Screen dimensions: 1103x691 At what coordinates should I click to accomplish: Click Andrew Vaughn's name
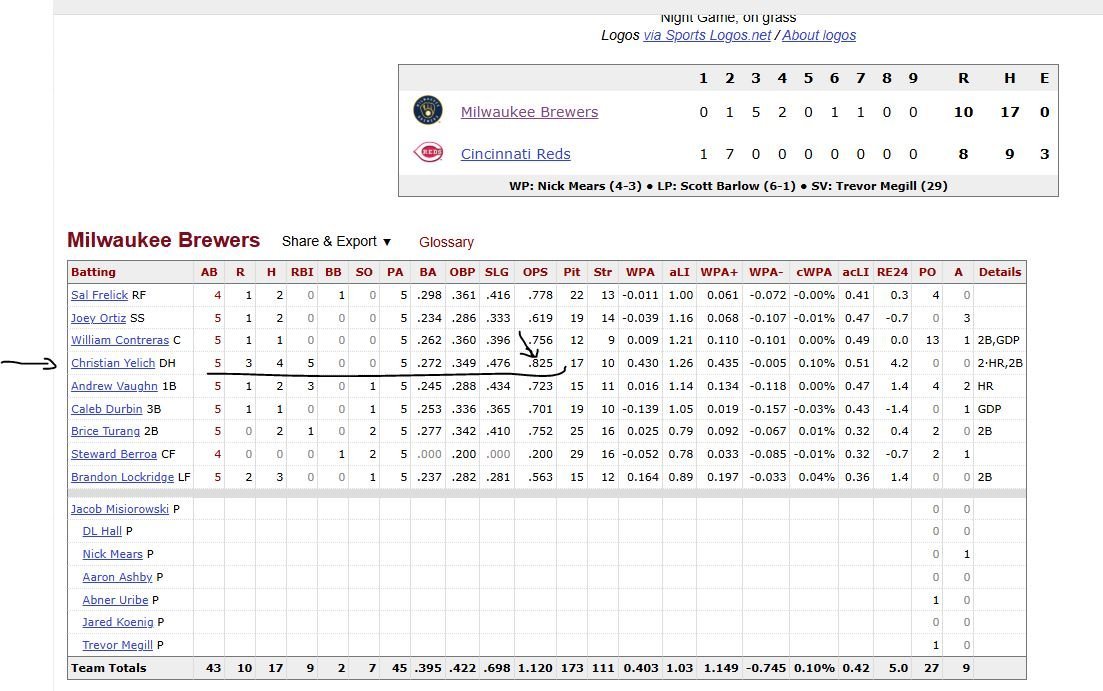[114, 386]
